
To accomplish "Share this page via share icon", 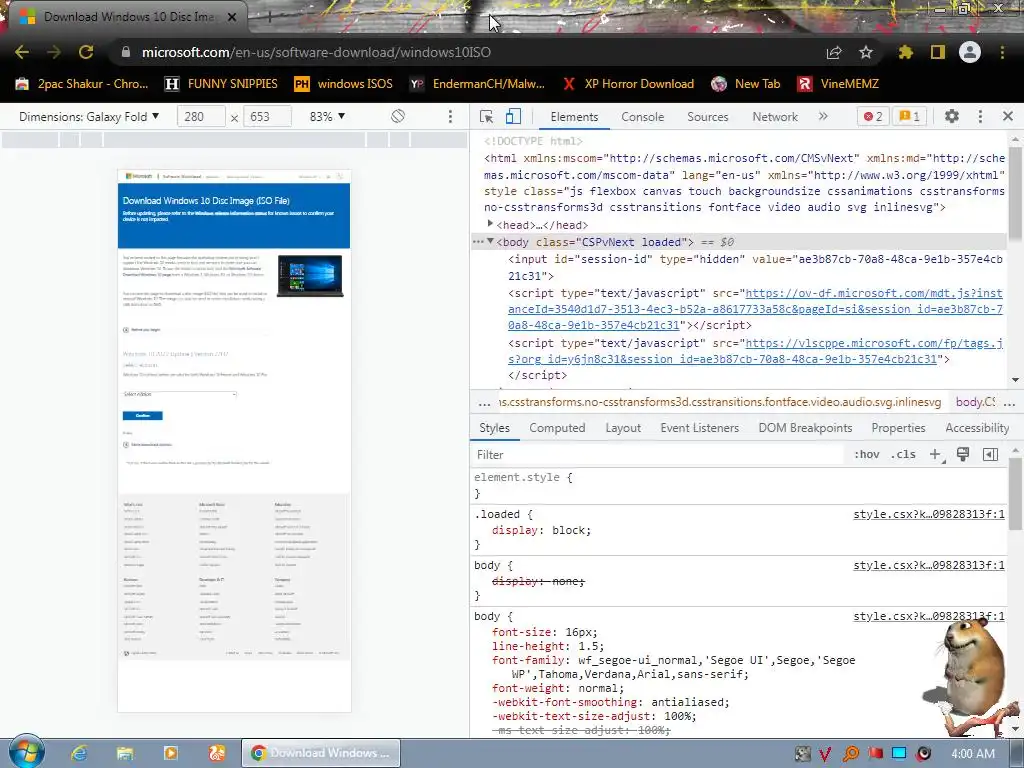I will tap(834, 52).
